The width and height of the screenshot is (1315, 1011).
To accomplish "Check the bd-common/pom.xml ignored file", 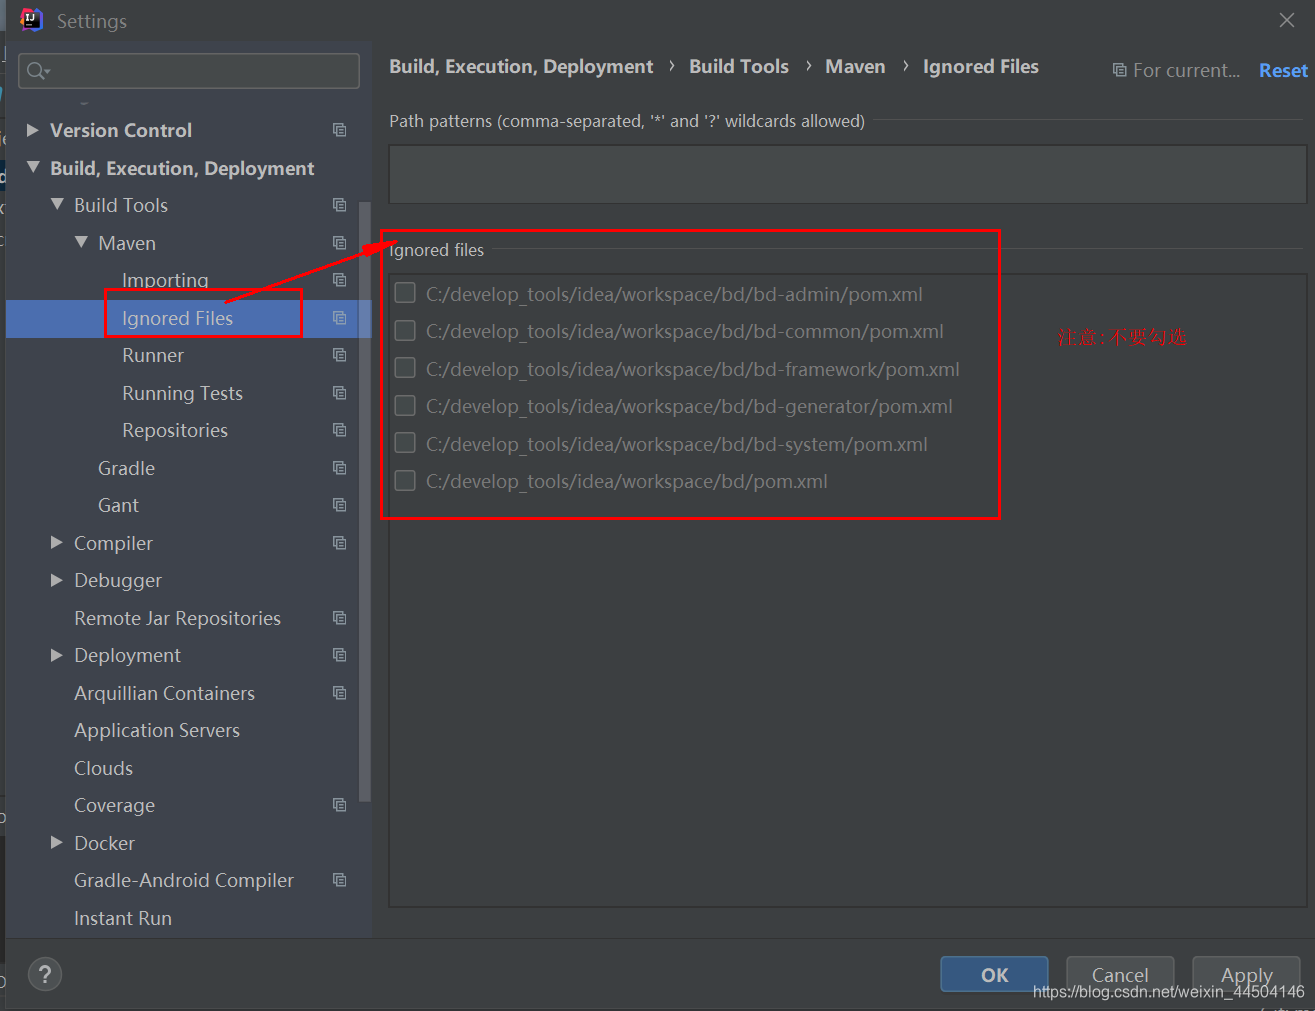I will [405, 330].
